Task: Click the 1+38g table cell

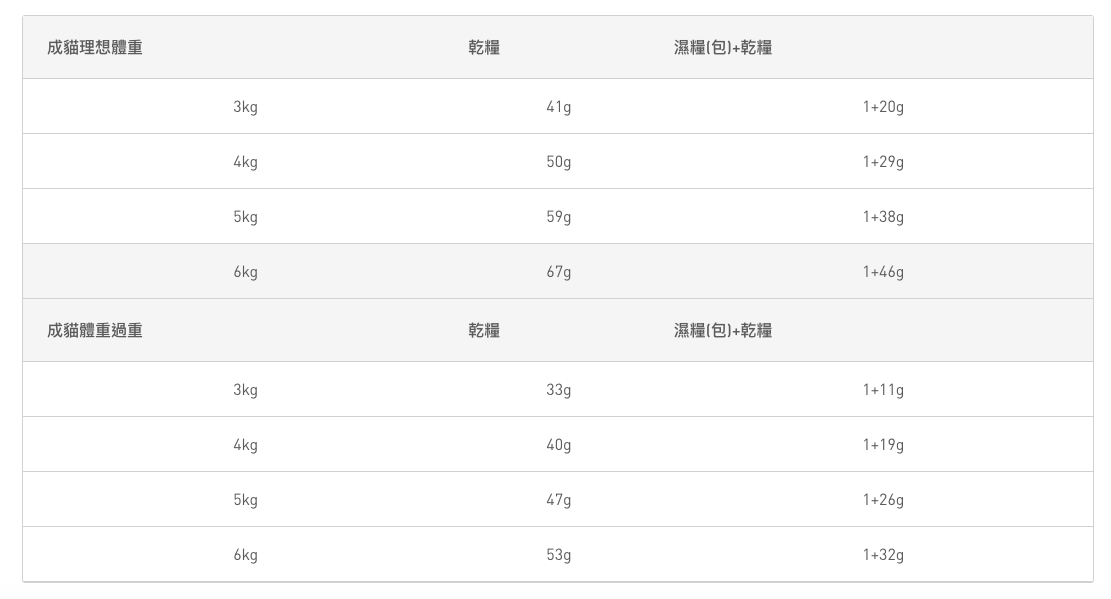Action: coord(883,217)
